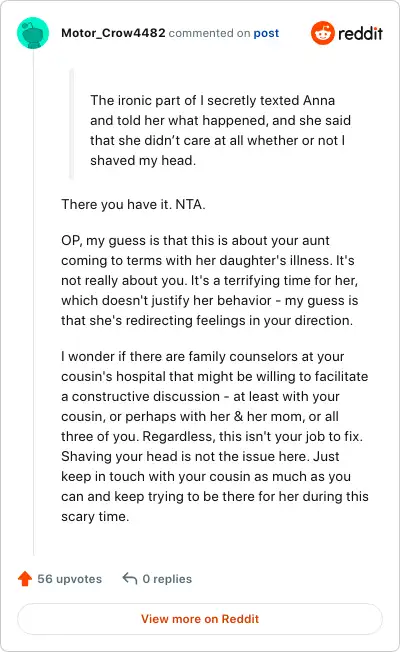Click the final "scary time." line

pyautogui.click(x=95, y=516)
